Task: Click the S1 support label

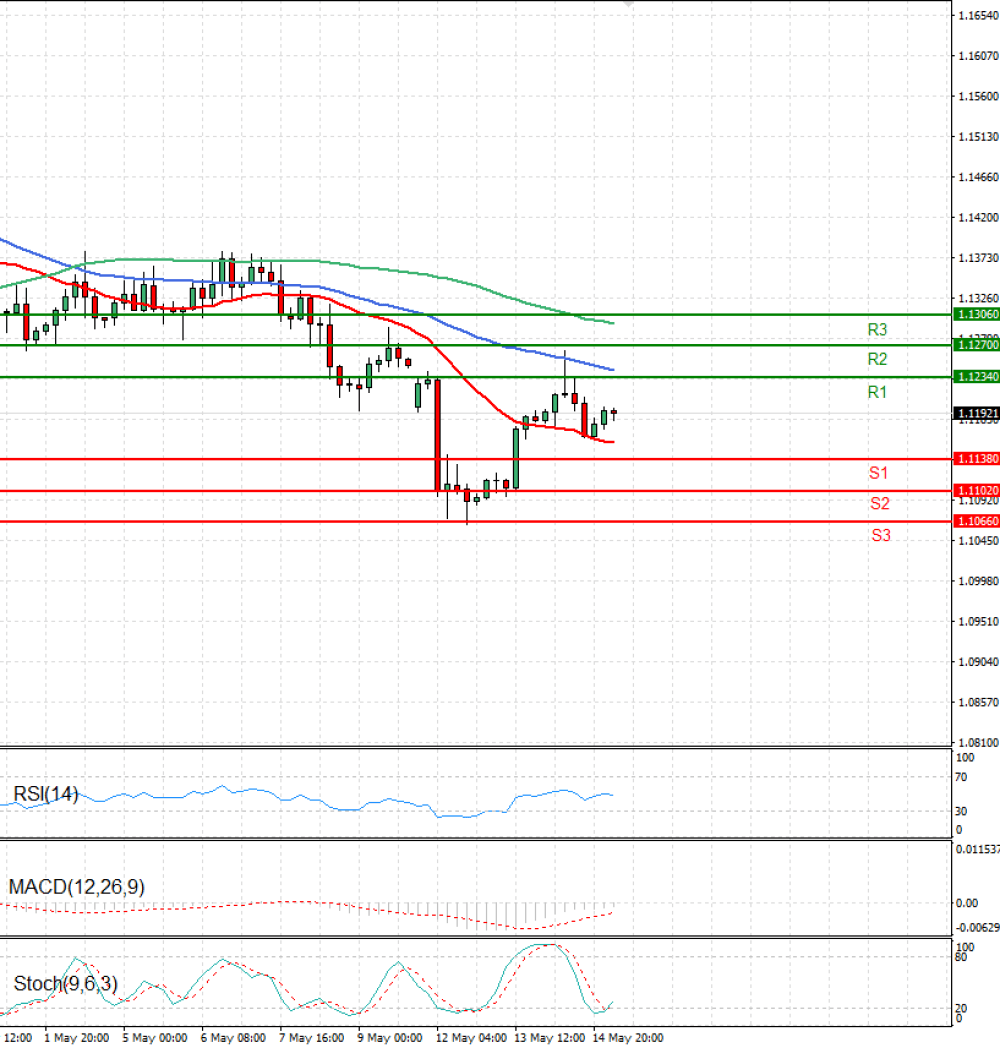Action: (x=878, y=473)
